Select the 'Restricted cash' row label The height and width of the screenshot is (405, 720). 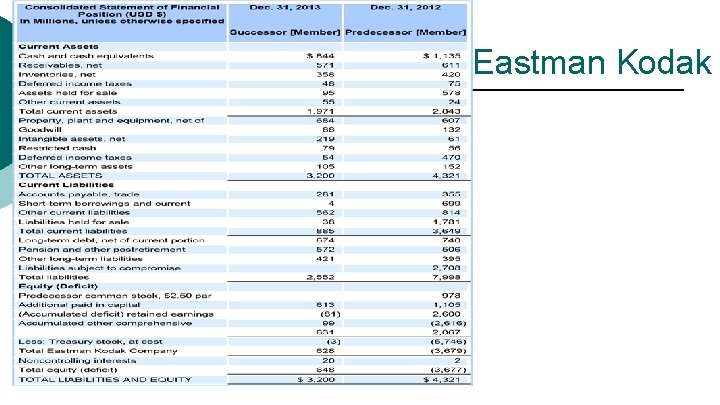click(x=57, y=148)
